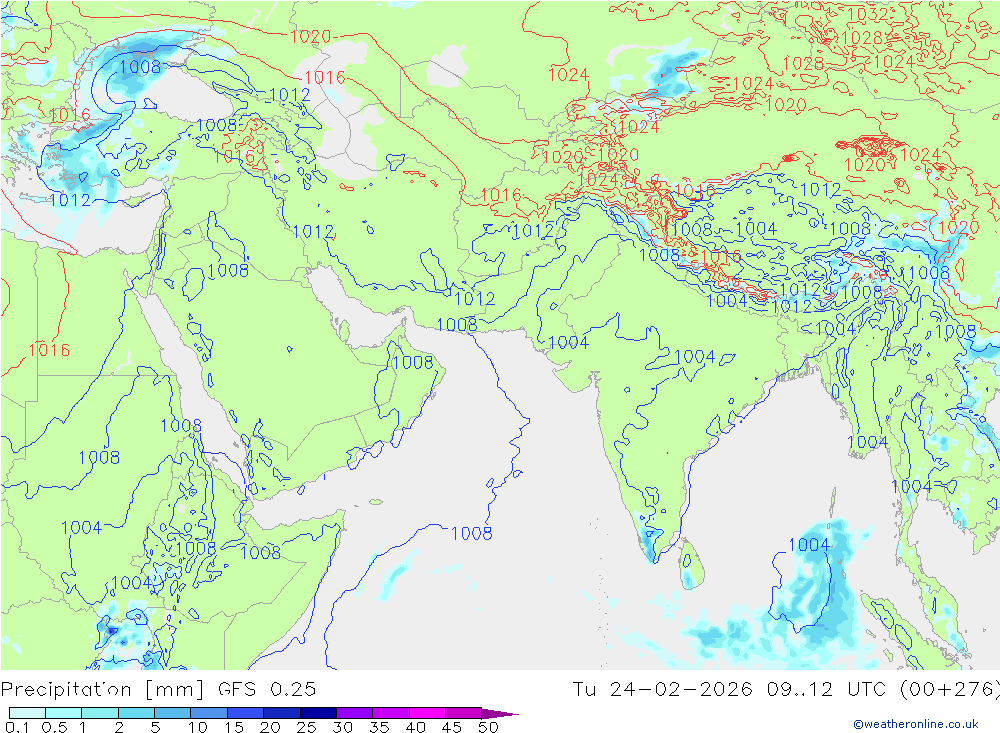
Task: Click the '09..12 UTC' time text
Action: 827,689
